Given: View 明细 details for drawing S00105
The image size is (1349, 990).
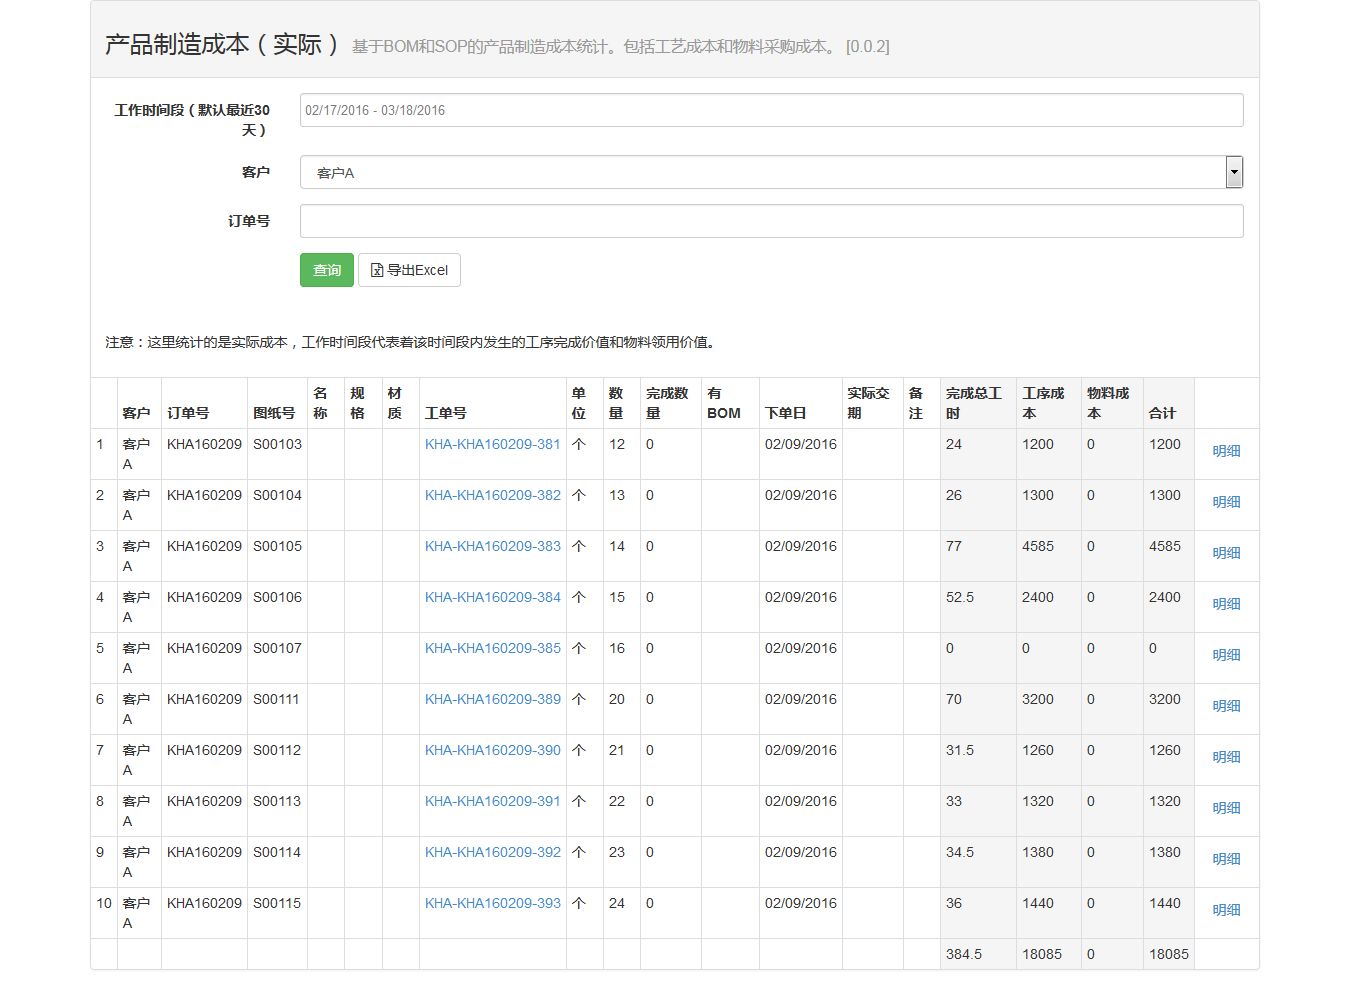Looking at the screenshot, I should (x=1226, y=553).
